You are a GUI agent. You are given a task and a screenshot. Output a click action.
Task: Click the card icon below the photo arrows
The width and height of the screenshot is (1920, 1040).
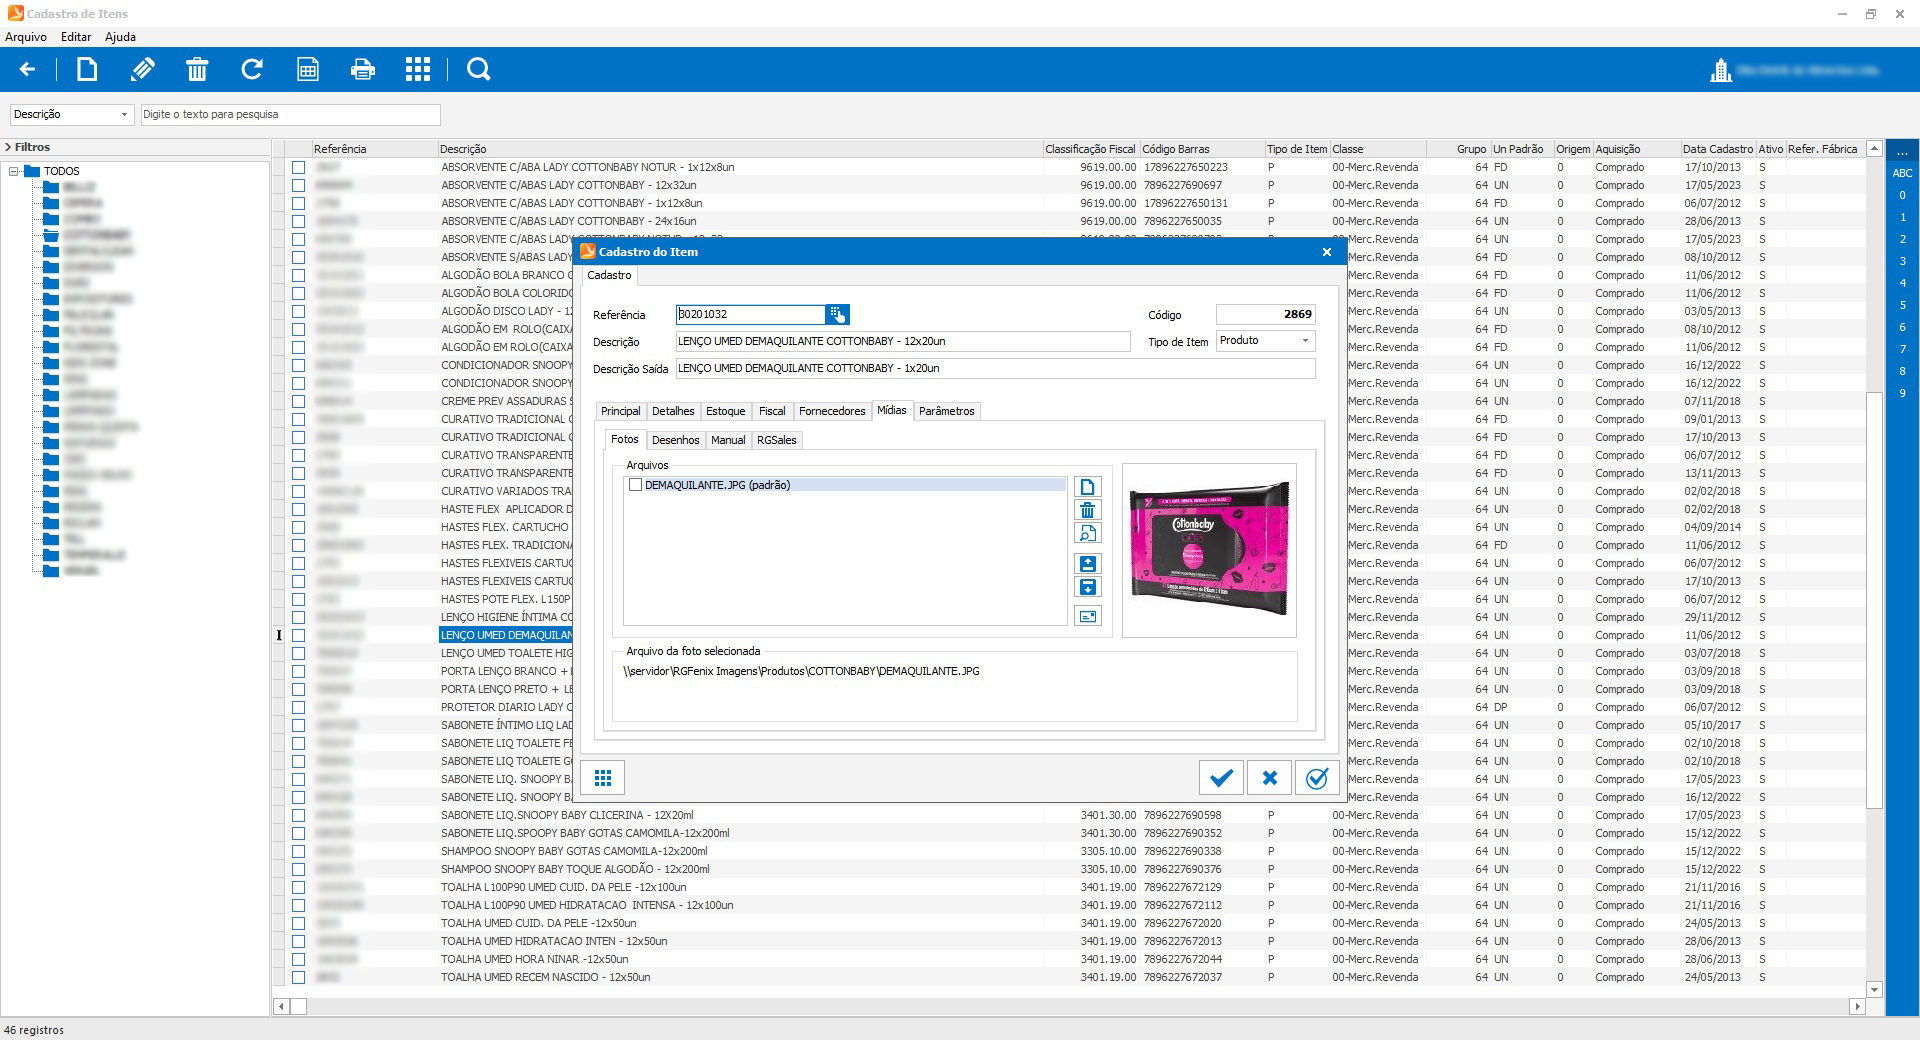(1087, 616)
